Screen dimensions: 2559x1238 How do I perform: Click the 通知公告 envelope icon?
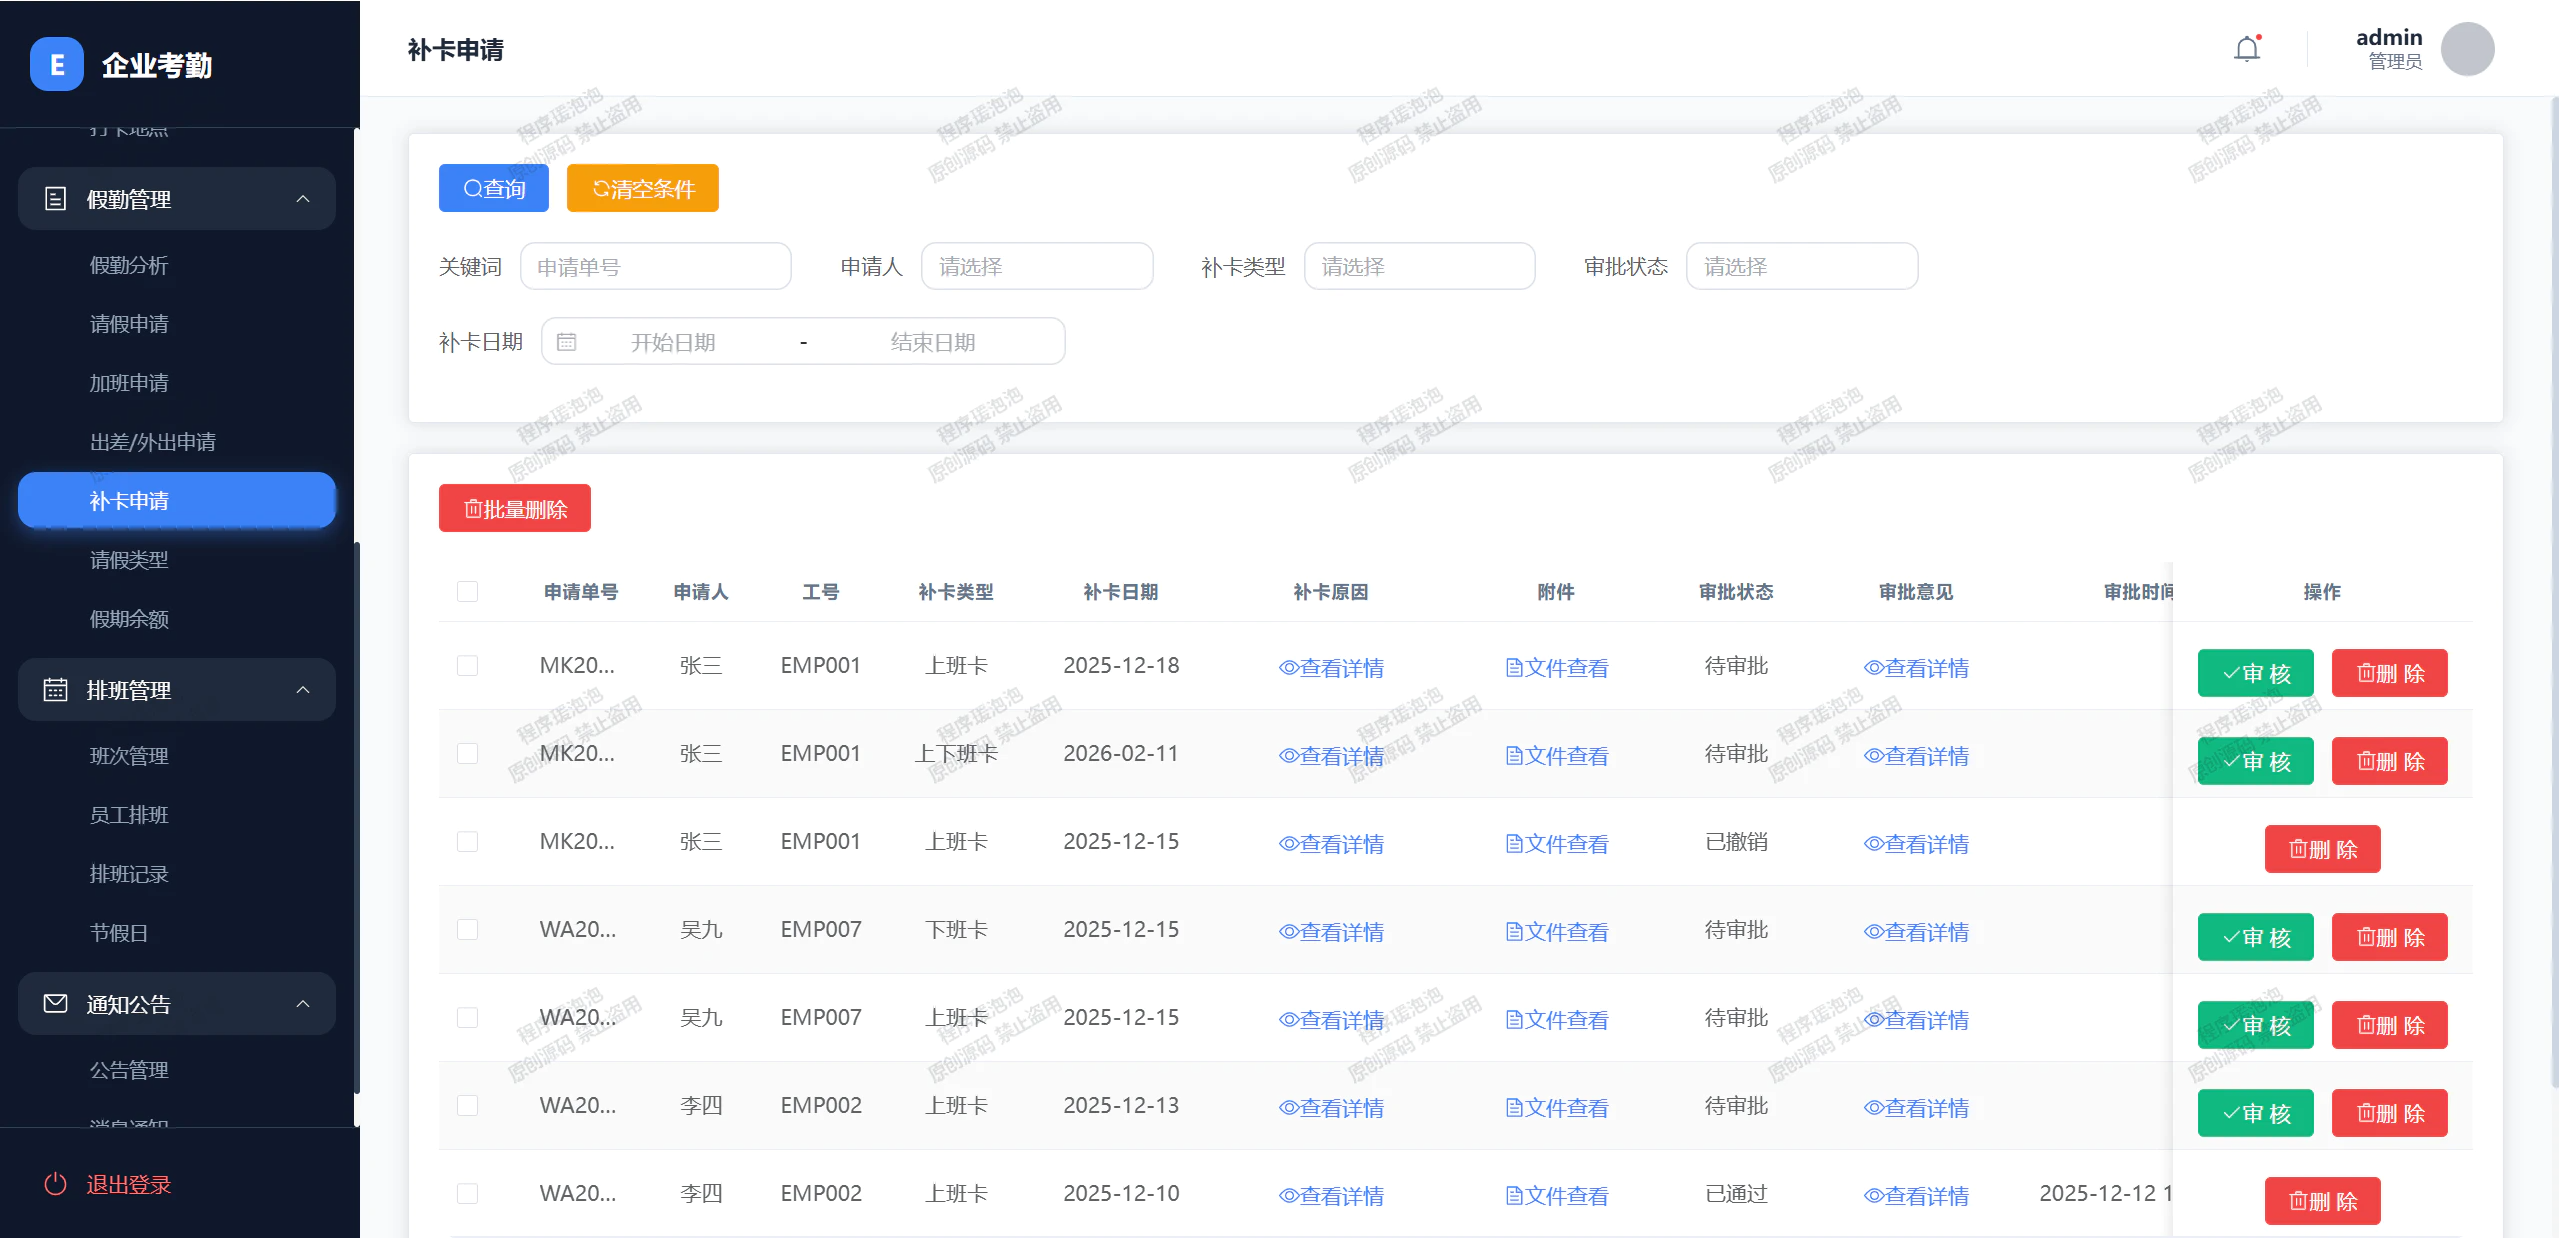[56, 1003]
